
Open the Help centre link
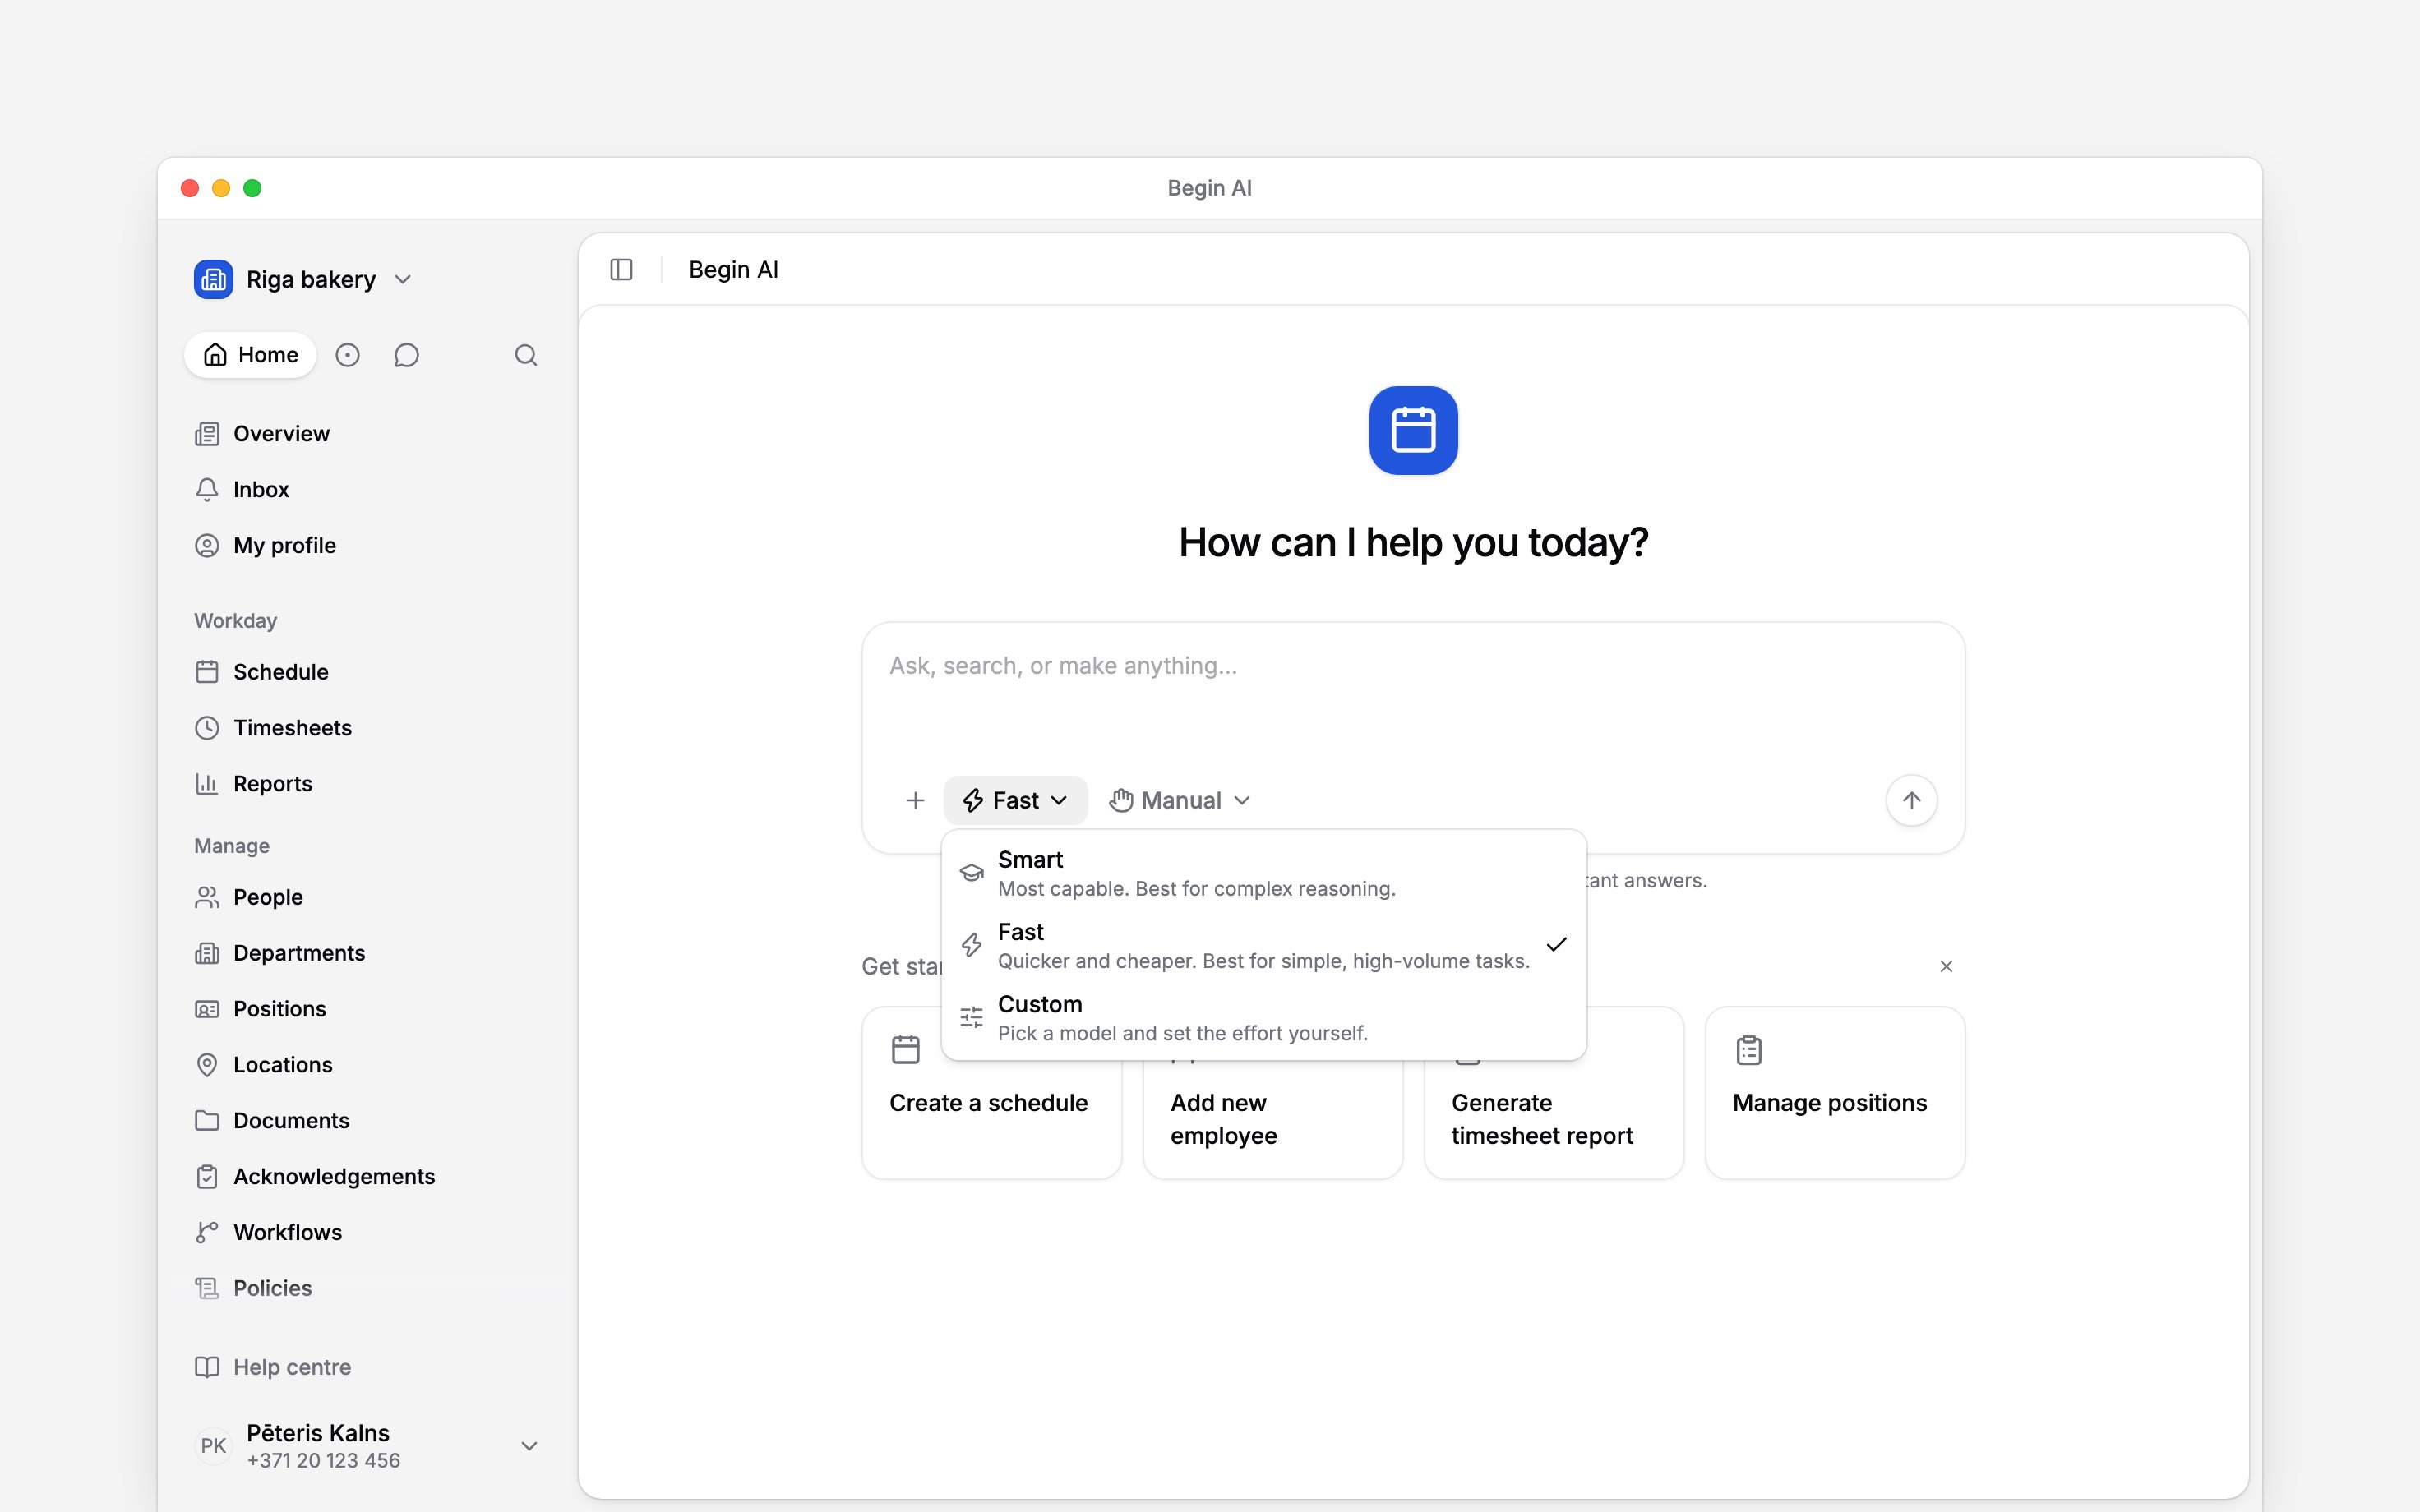tap(366, 1367)
